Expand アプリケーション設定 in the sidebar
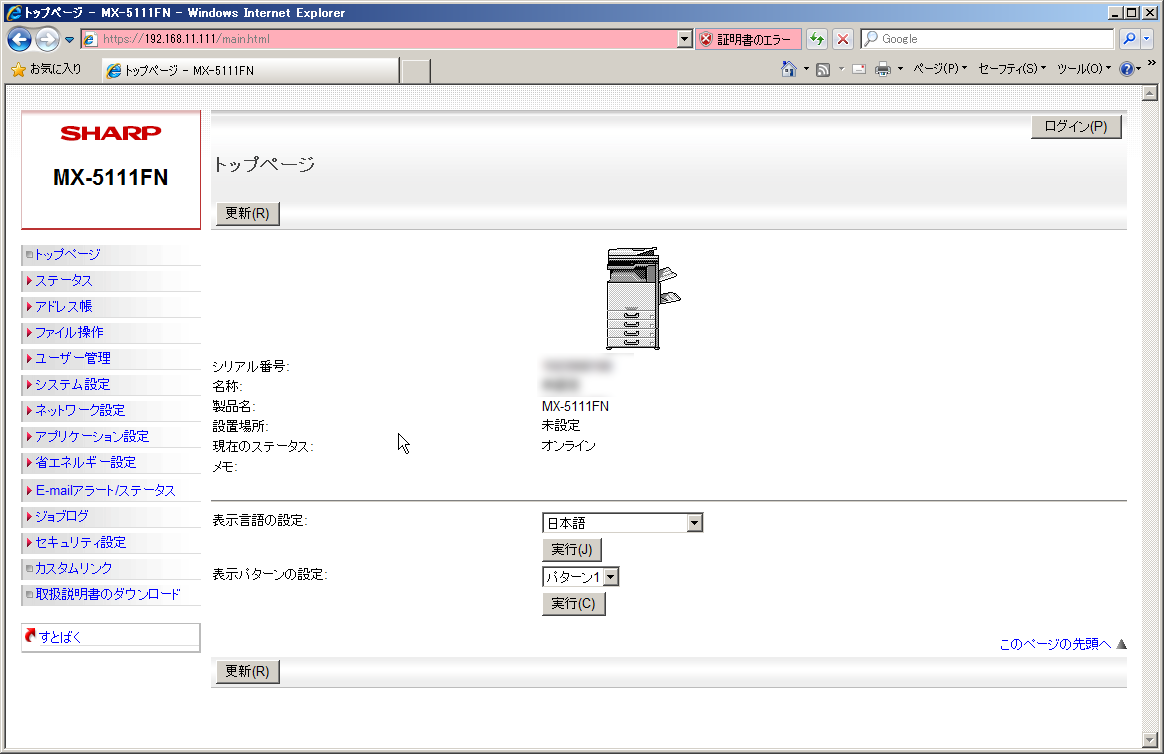 92,436
